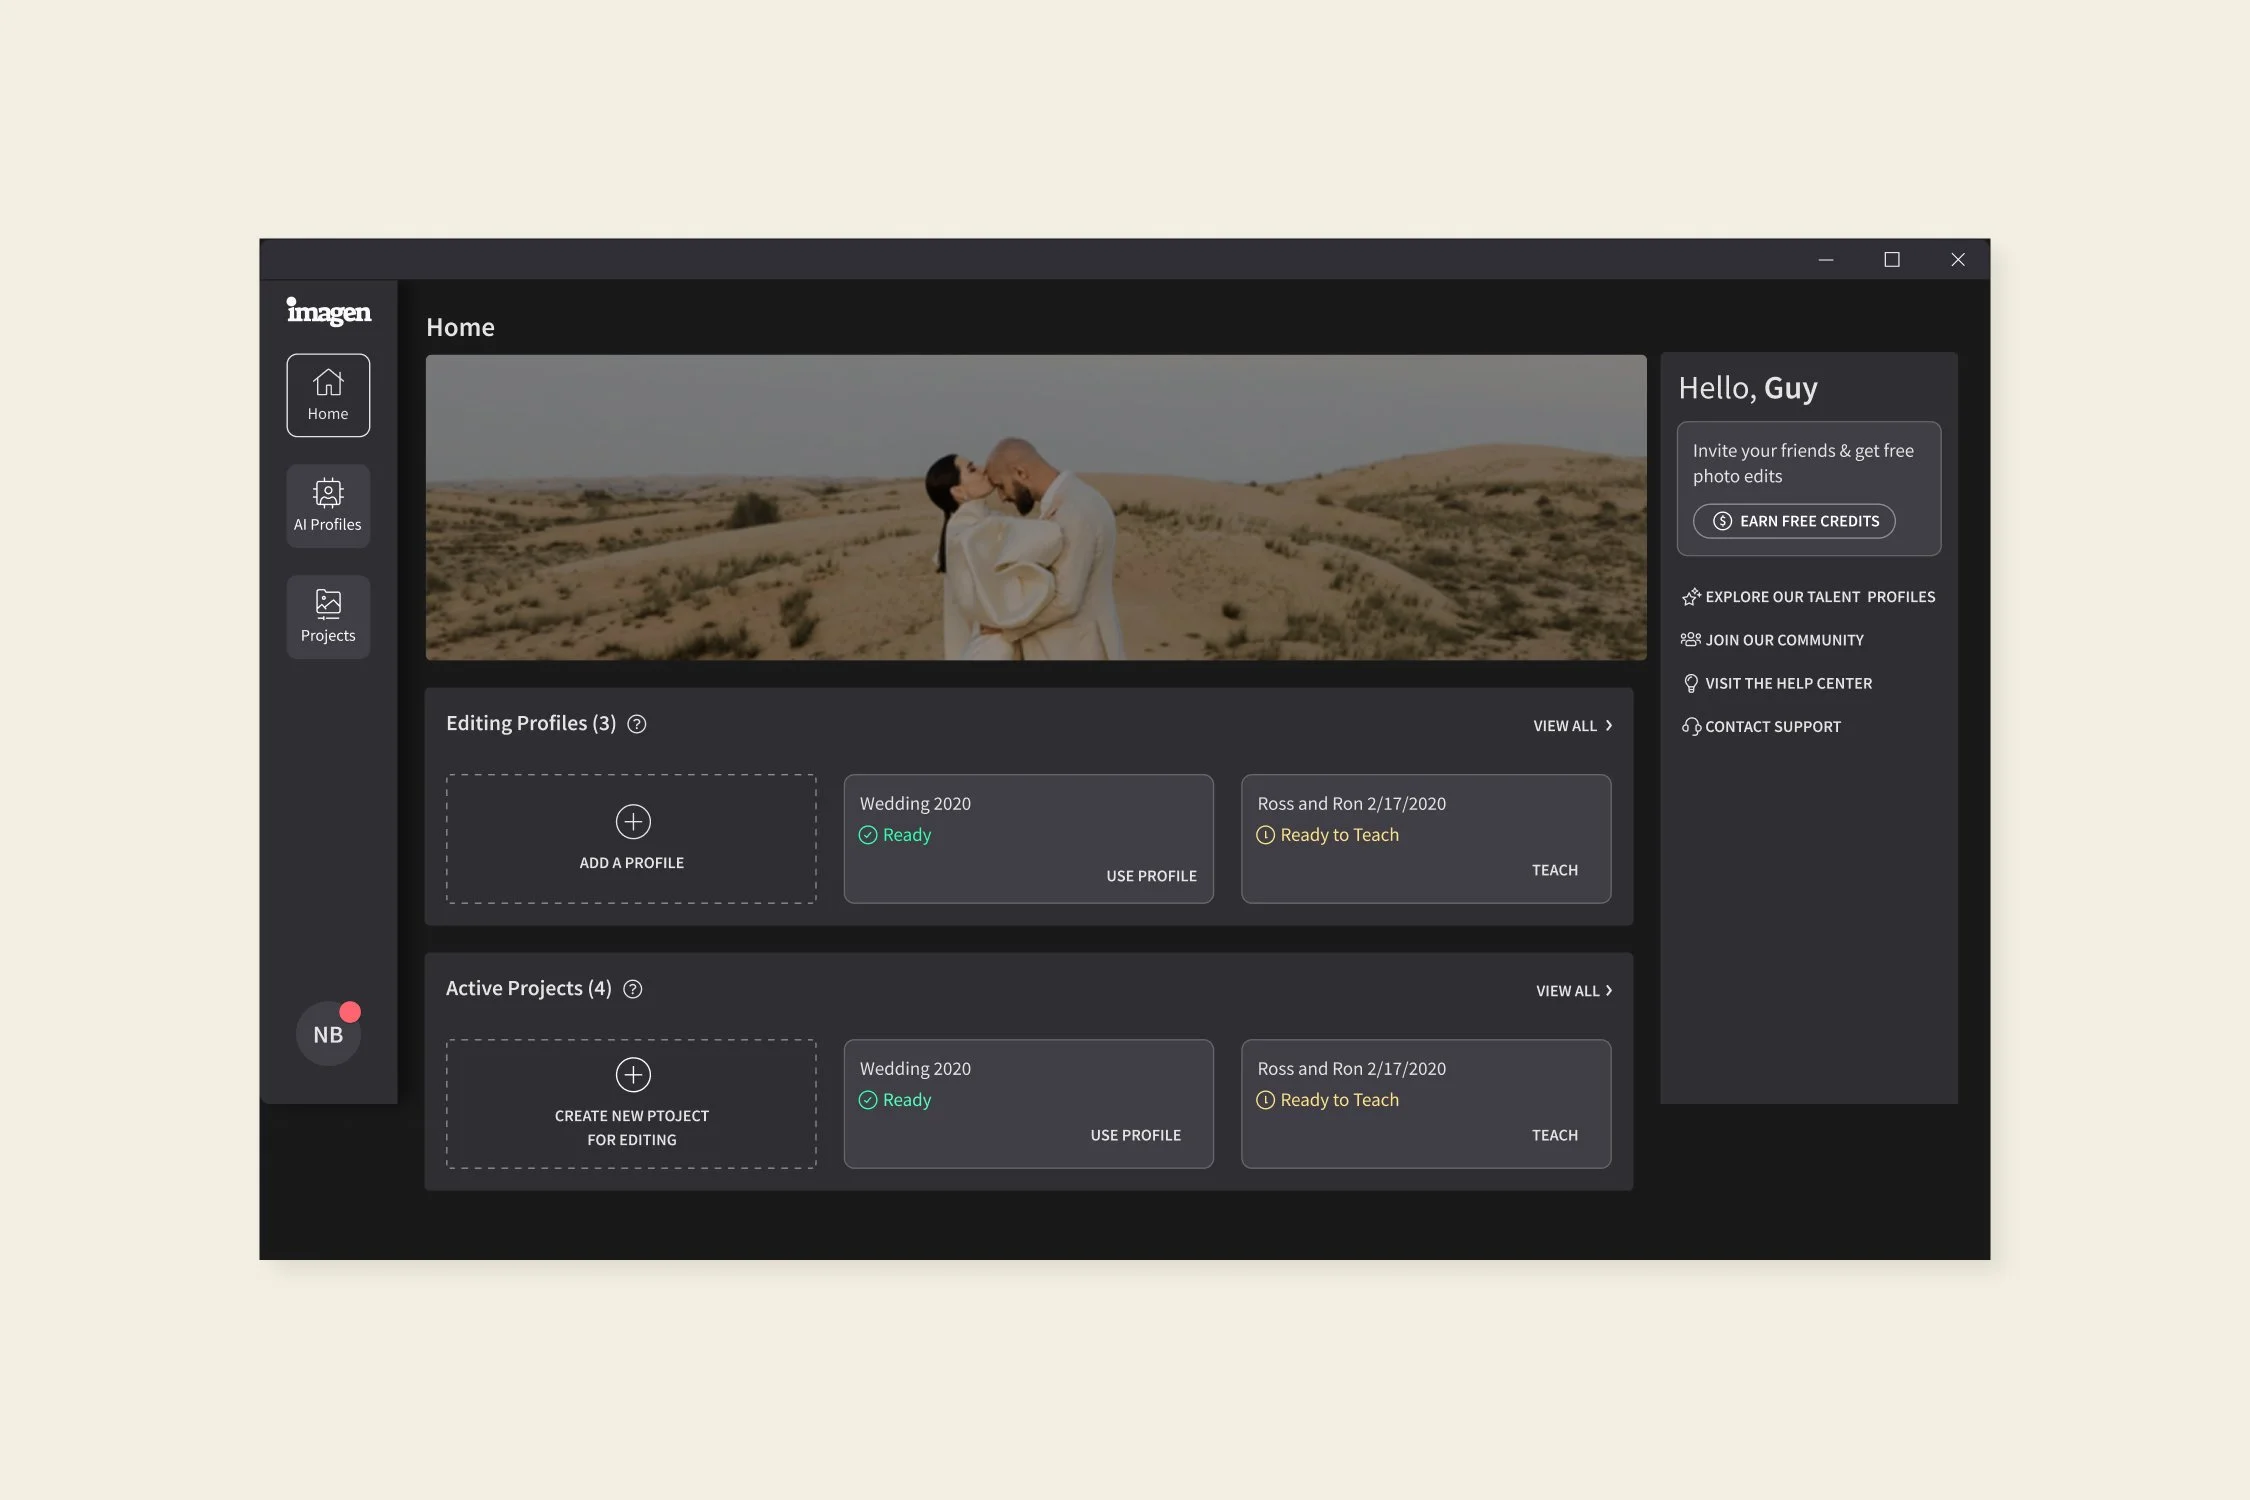Click Use Profile on Wedding 2020
This screenshot has height=1500, width=2250.
click(1151, 875)
